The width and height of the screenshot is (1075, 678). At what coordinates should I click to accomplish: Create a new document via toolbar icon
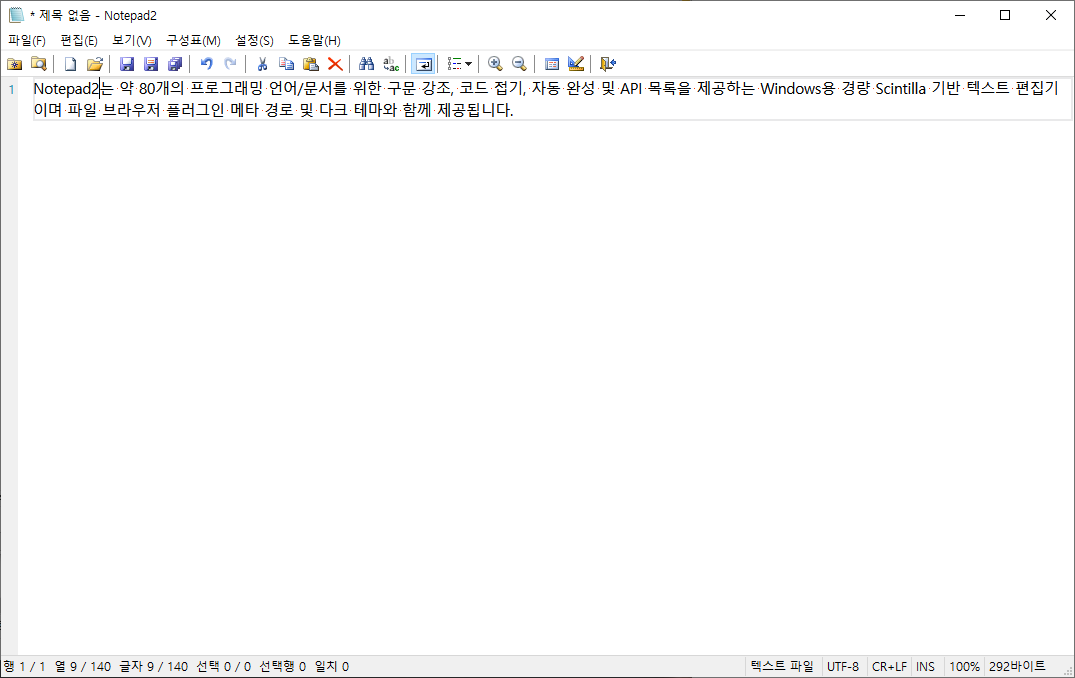69,63
